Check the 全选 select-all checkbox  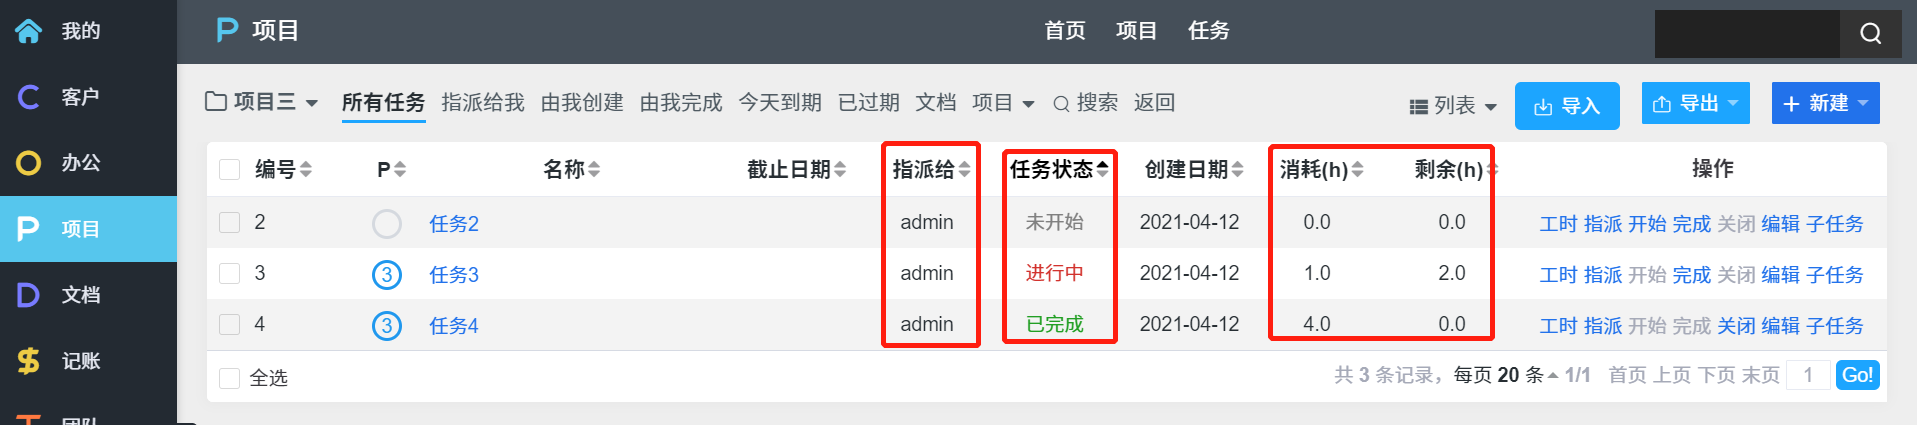(230, 378)
